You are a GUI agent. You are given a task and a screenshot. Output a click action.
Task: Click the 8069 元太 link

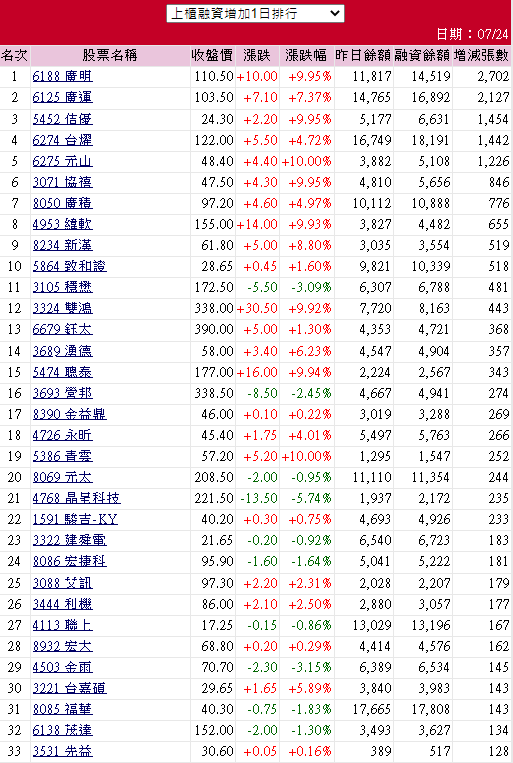pyautogui.click(x=62, y=477)
